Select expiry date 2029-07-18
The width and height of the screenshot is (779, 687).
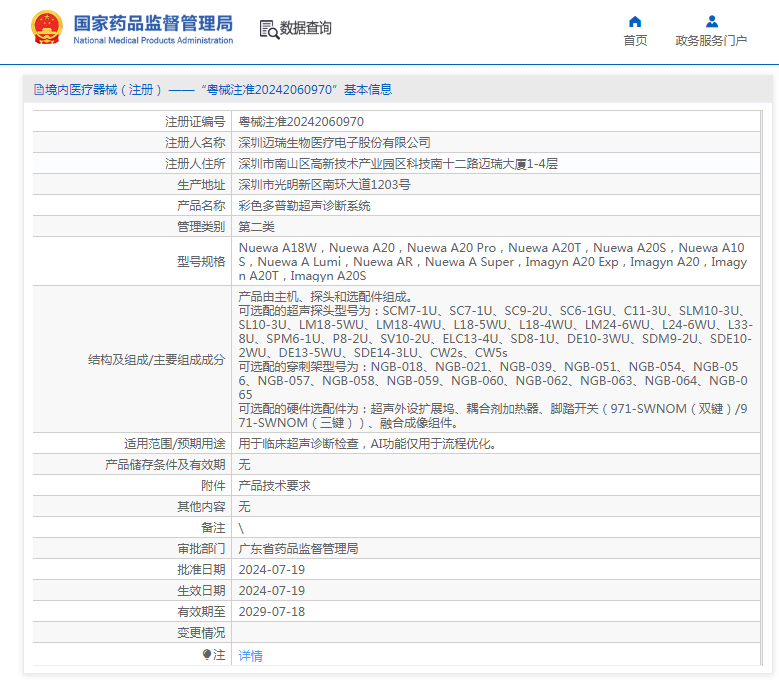(x=272, y=611)
